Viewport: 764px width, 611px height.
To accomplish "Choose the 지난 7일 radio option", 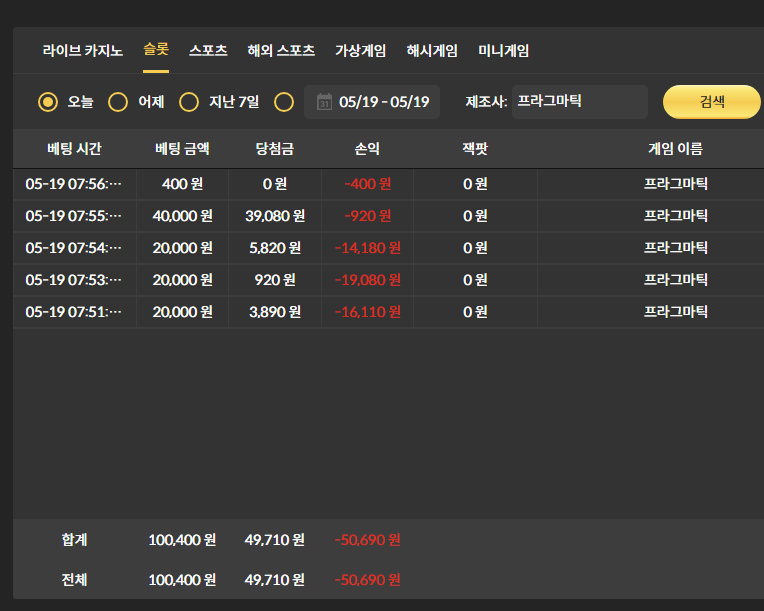I will coord(189,102).
